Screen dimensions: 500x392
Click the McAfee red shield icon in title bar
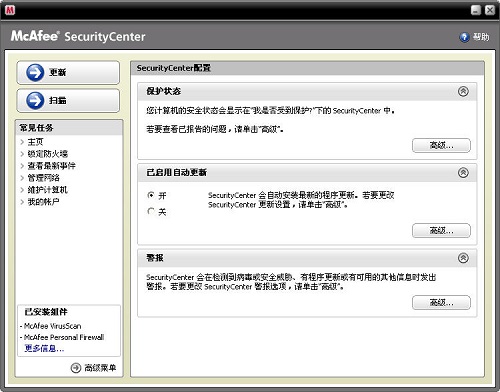point(10,10)
